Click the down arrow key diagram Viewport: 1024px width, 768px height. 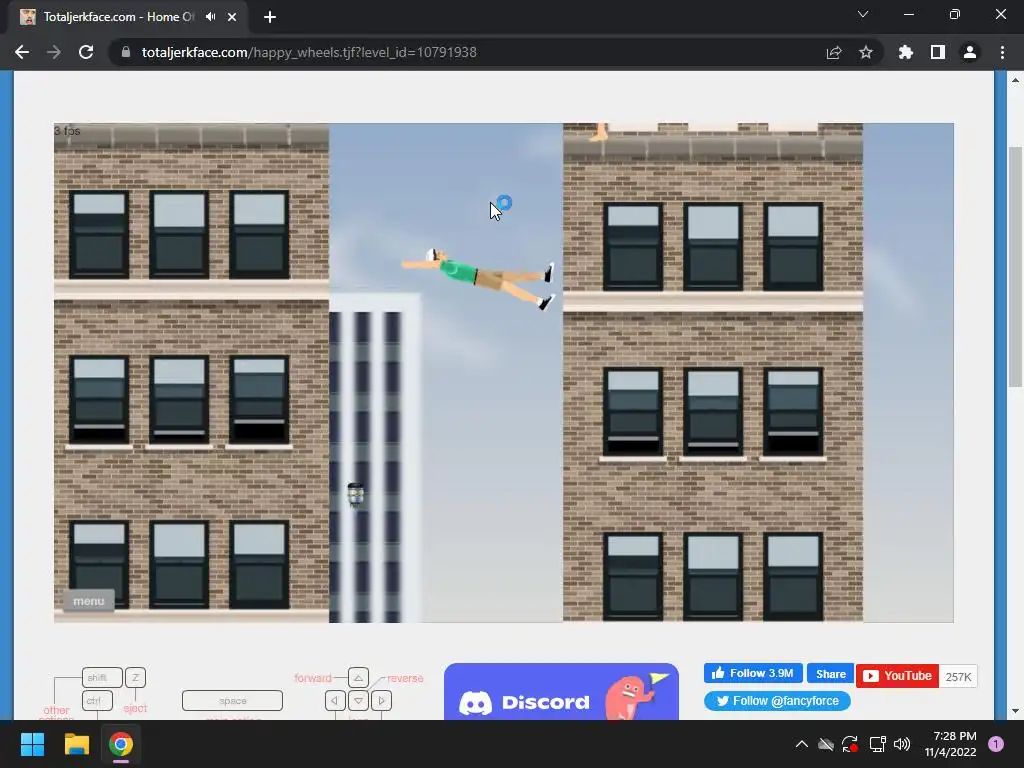pyautogui.click(x=359, y=701)
